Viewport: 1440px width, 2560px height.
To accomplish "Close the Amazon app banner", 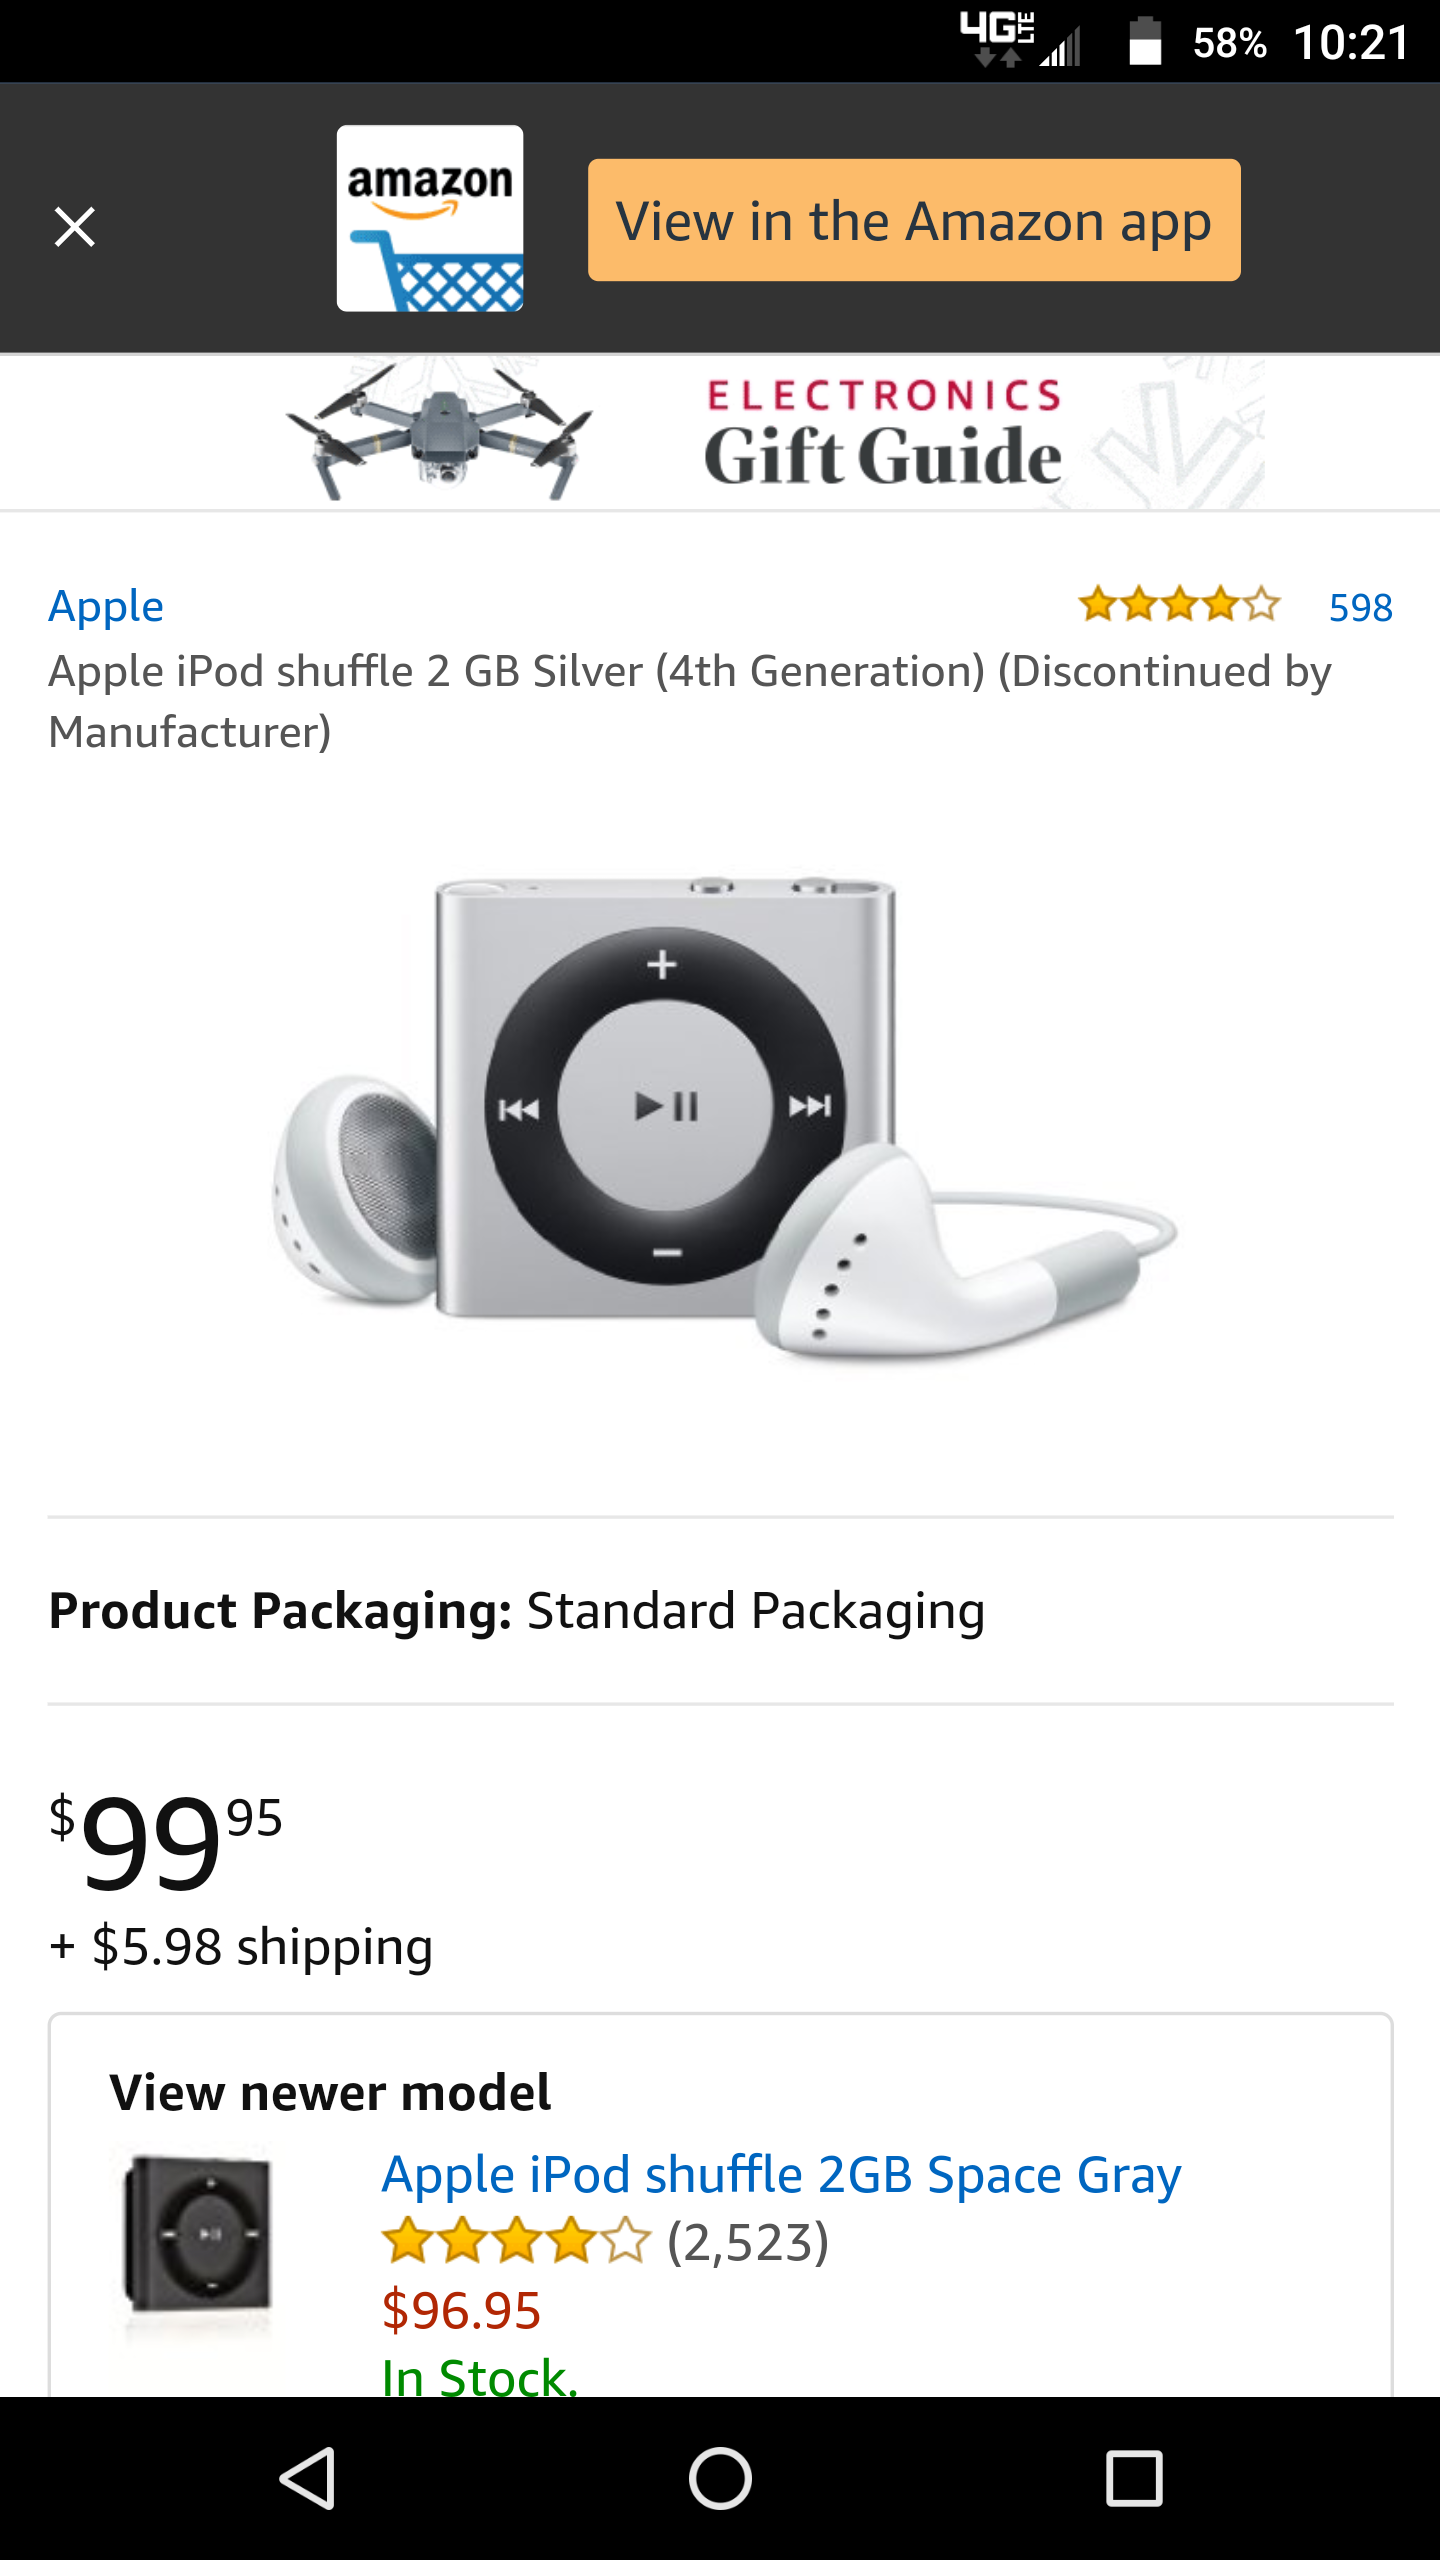I will point(75,226).
